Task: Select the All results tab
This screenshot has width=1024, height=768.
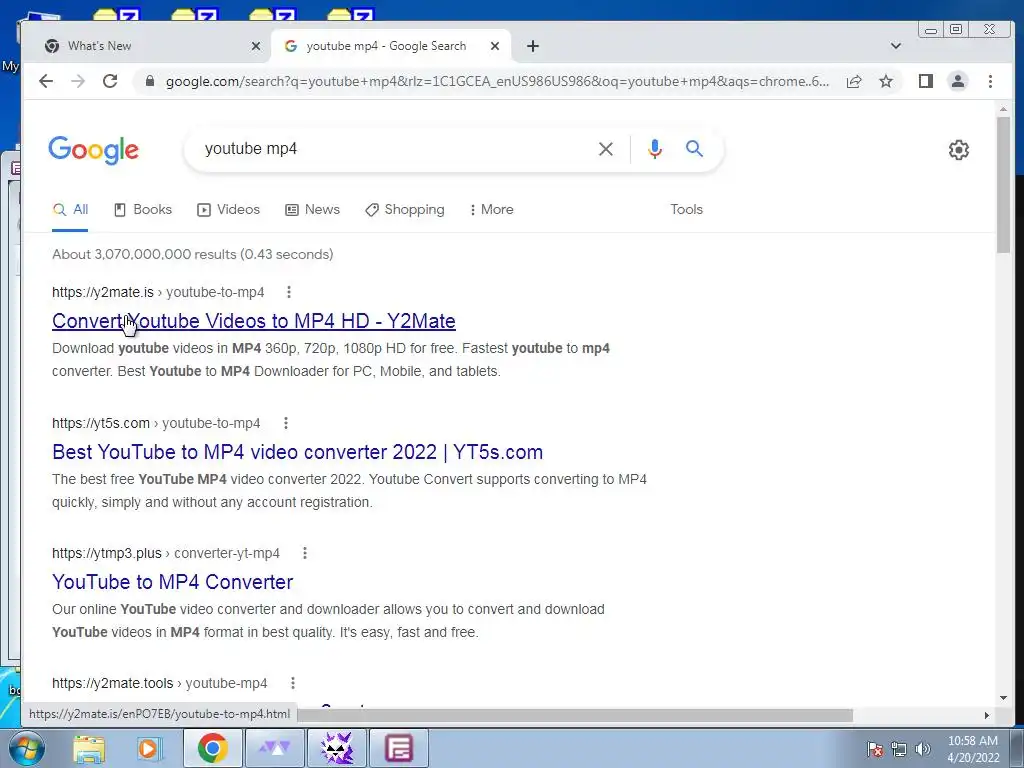Action: coord(70,210)
